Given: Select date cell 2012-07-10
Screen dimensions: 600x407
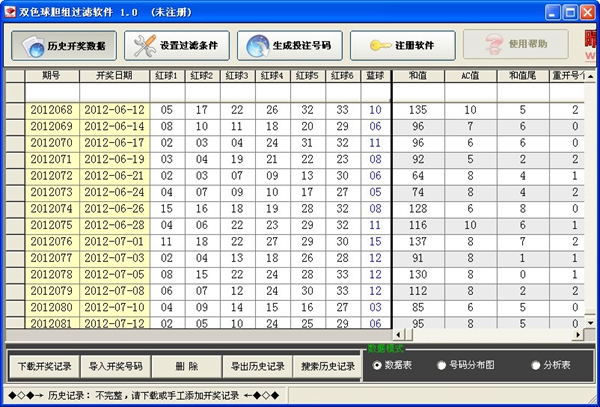Looking at the screenshot, I should (114, 308).
